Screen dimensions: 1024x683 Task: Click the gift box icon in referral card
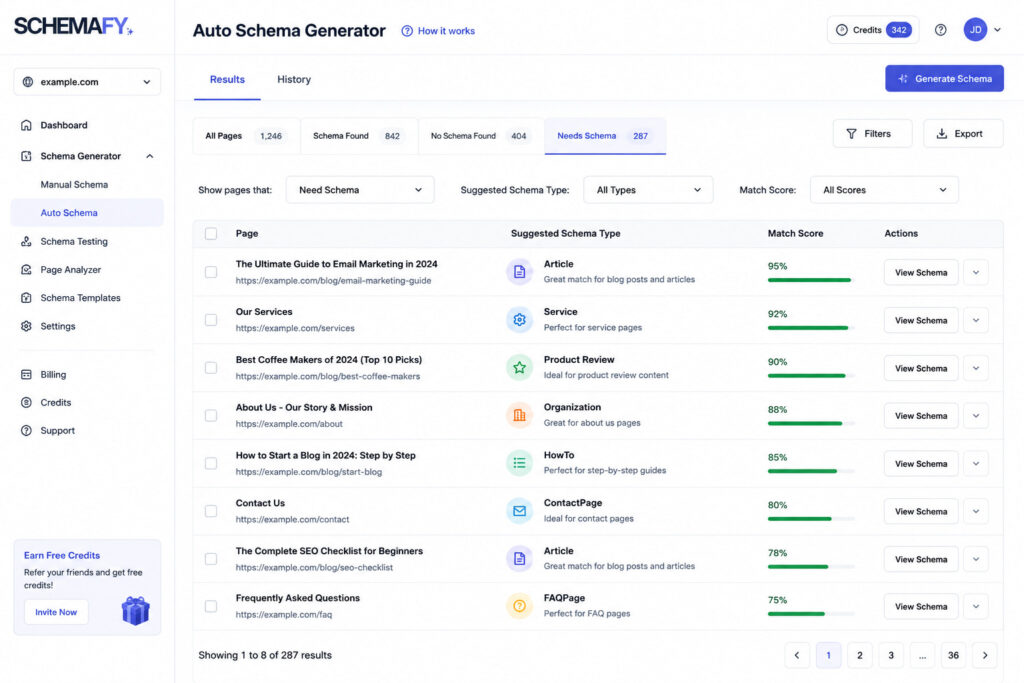(x=136, y=611)
